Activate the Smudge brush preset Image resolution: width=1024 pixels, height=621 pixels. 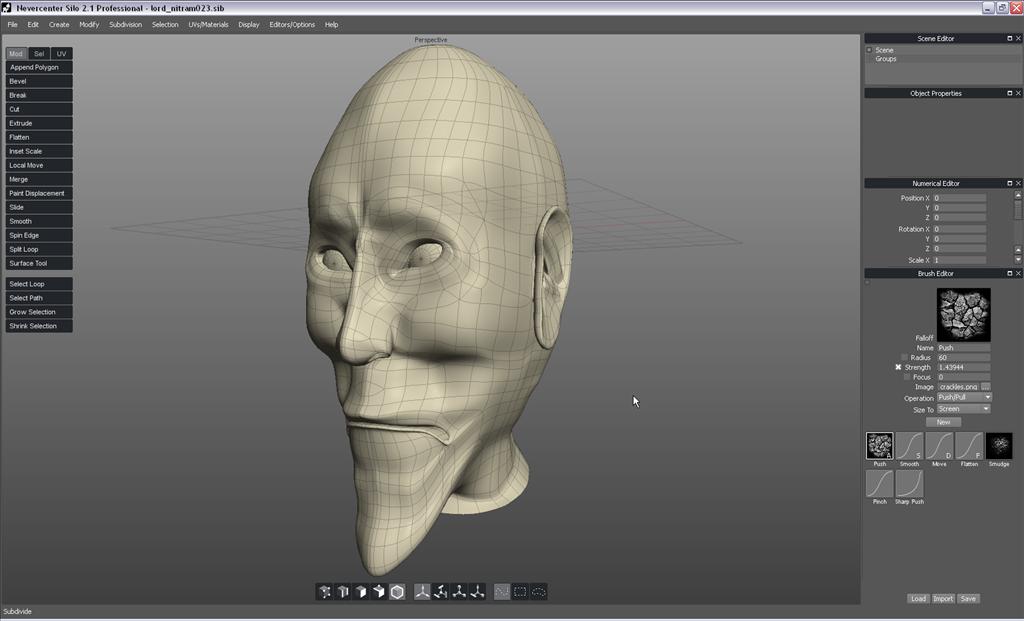pos(999,446)
